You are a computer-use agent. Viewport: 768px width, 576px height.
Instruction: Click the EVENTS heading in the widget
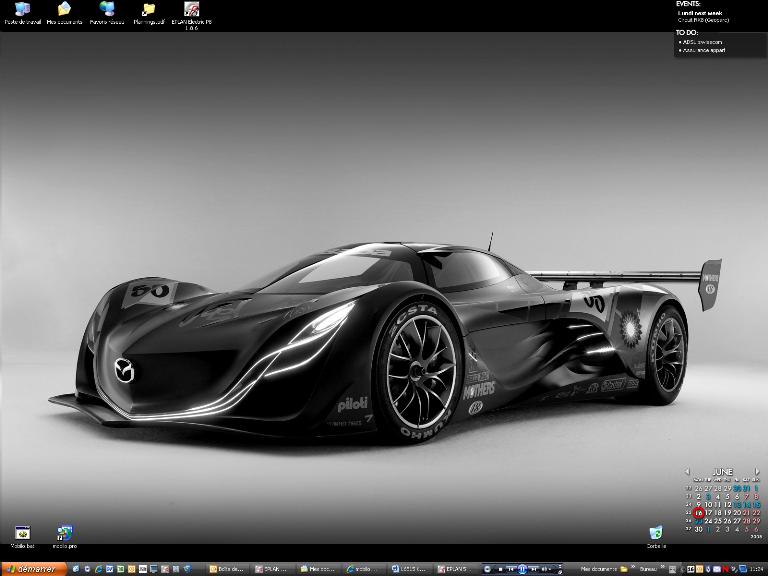click(x=688, y=3)
